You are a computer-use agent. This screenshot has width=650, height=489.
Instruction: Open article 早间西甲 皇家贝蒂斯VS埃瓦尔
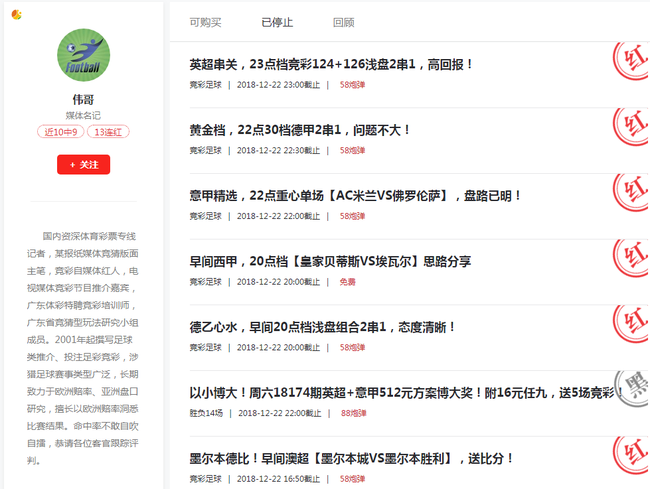(x=330, y=261)
